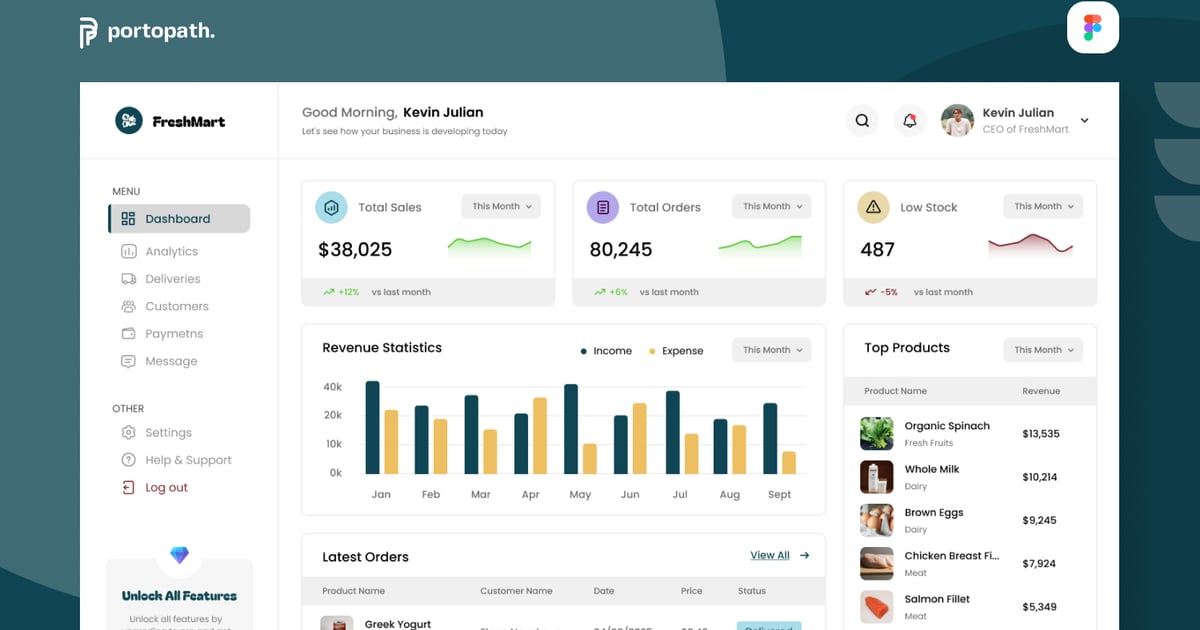Viewport: 1200px width, 630px height.
Task: Click the search magnifier icon
Action: tap(862, 121)
